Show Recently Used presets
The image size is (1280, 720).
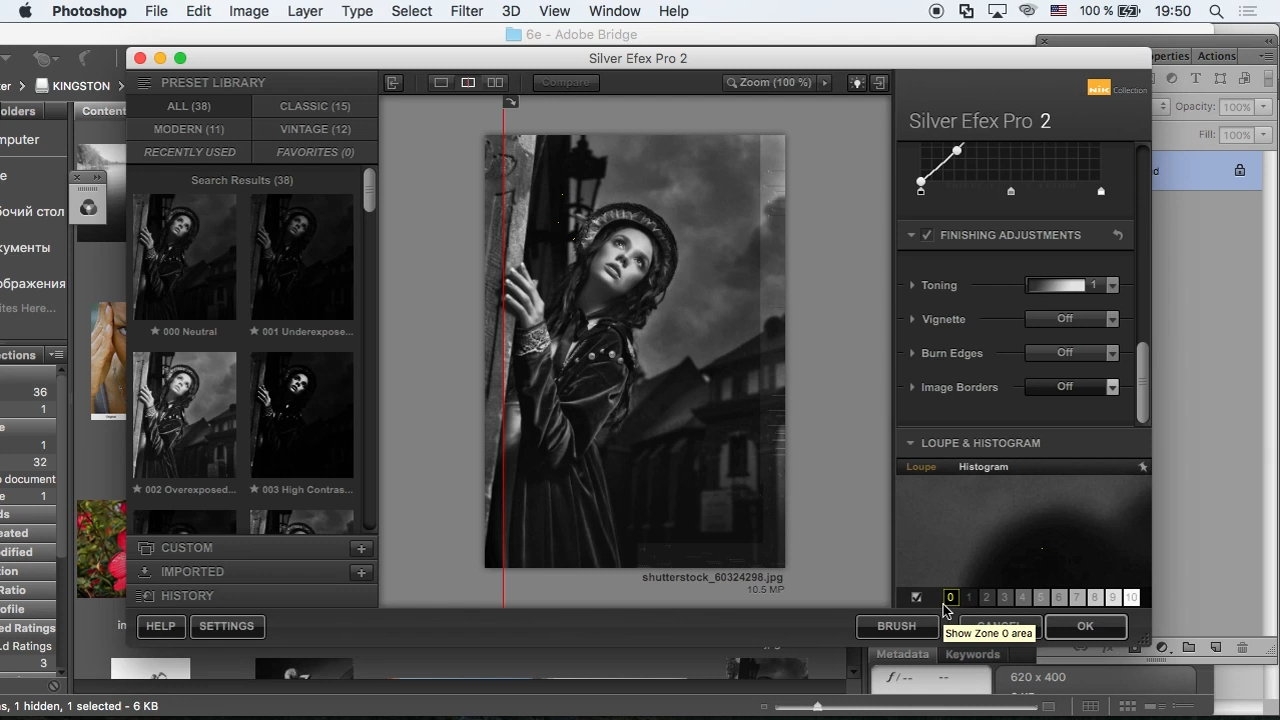click(189, 152)
